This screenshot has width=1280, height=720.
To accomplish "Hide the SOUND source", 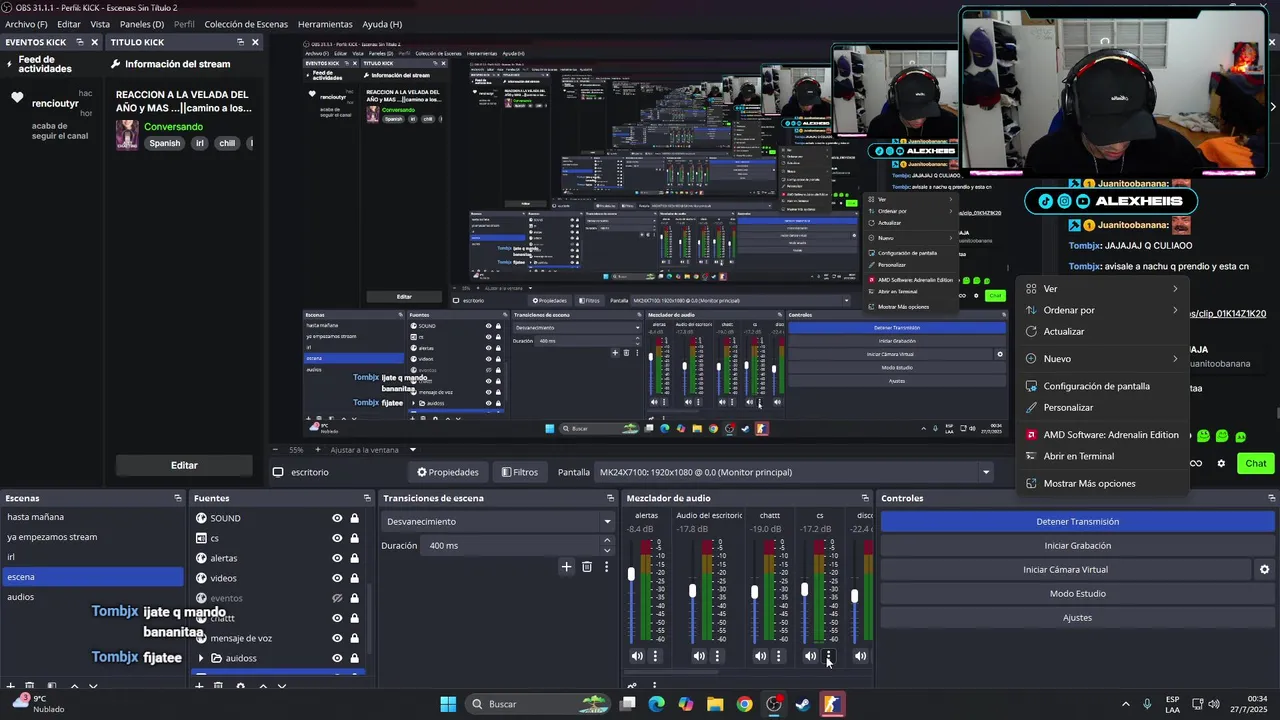I will [x=337, y=518].
